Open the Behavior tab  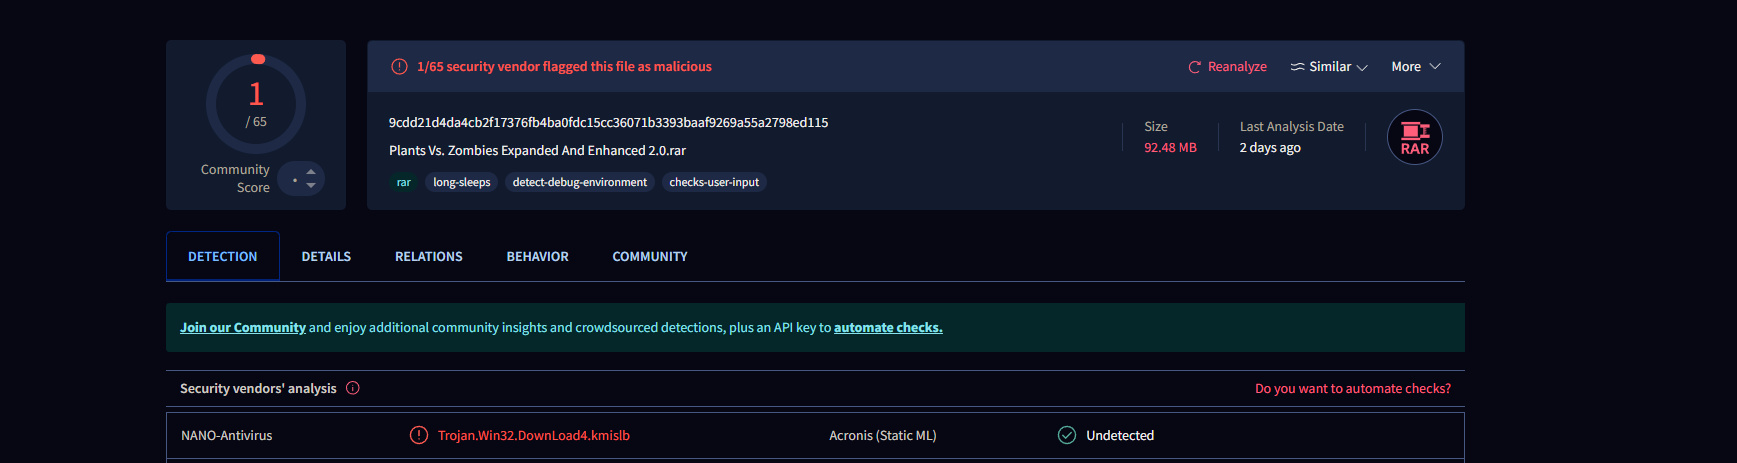[537, 257]
